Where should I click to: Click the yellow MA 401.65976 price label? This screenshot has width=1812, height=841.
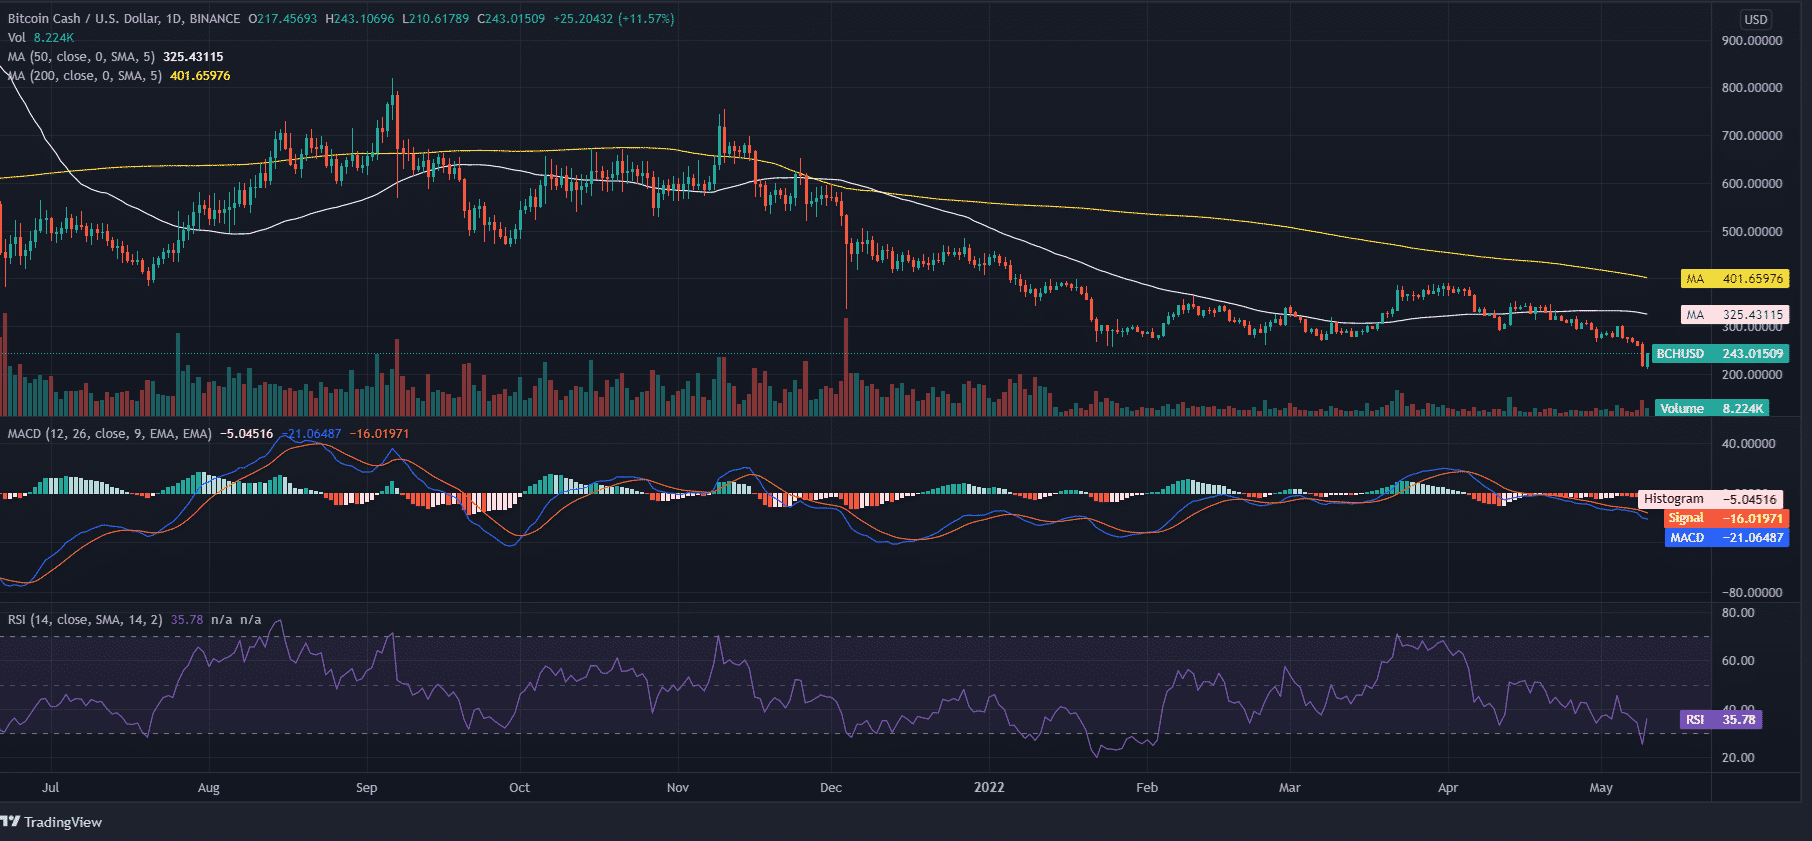coord(1735,279)
